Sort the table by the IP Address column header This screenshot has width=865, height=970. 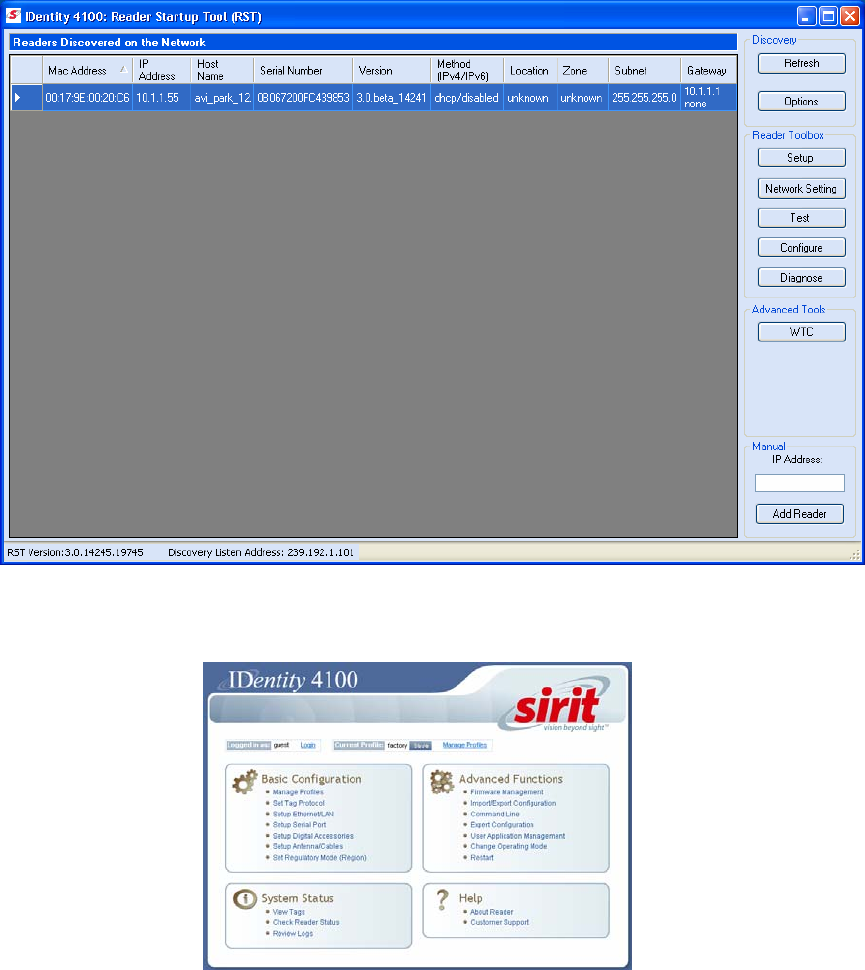pos(161,70)
